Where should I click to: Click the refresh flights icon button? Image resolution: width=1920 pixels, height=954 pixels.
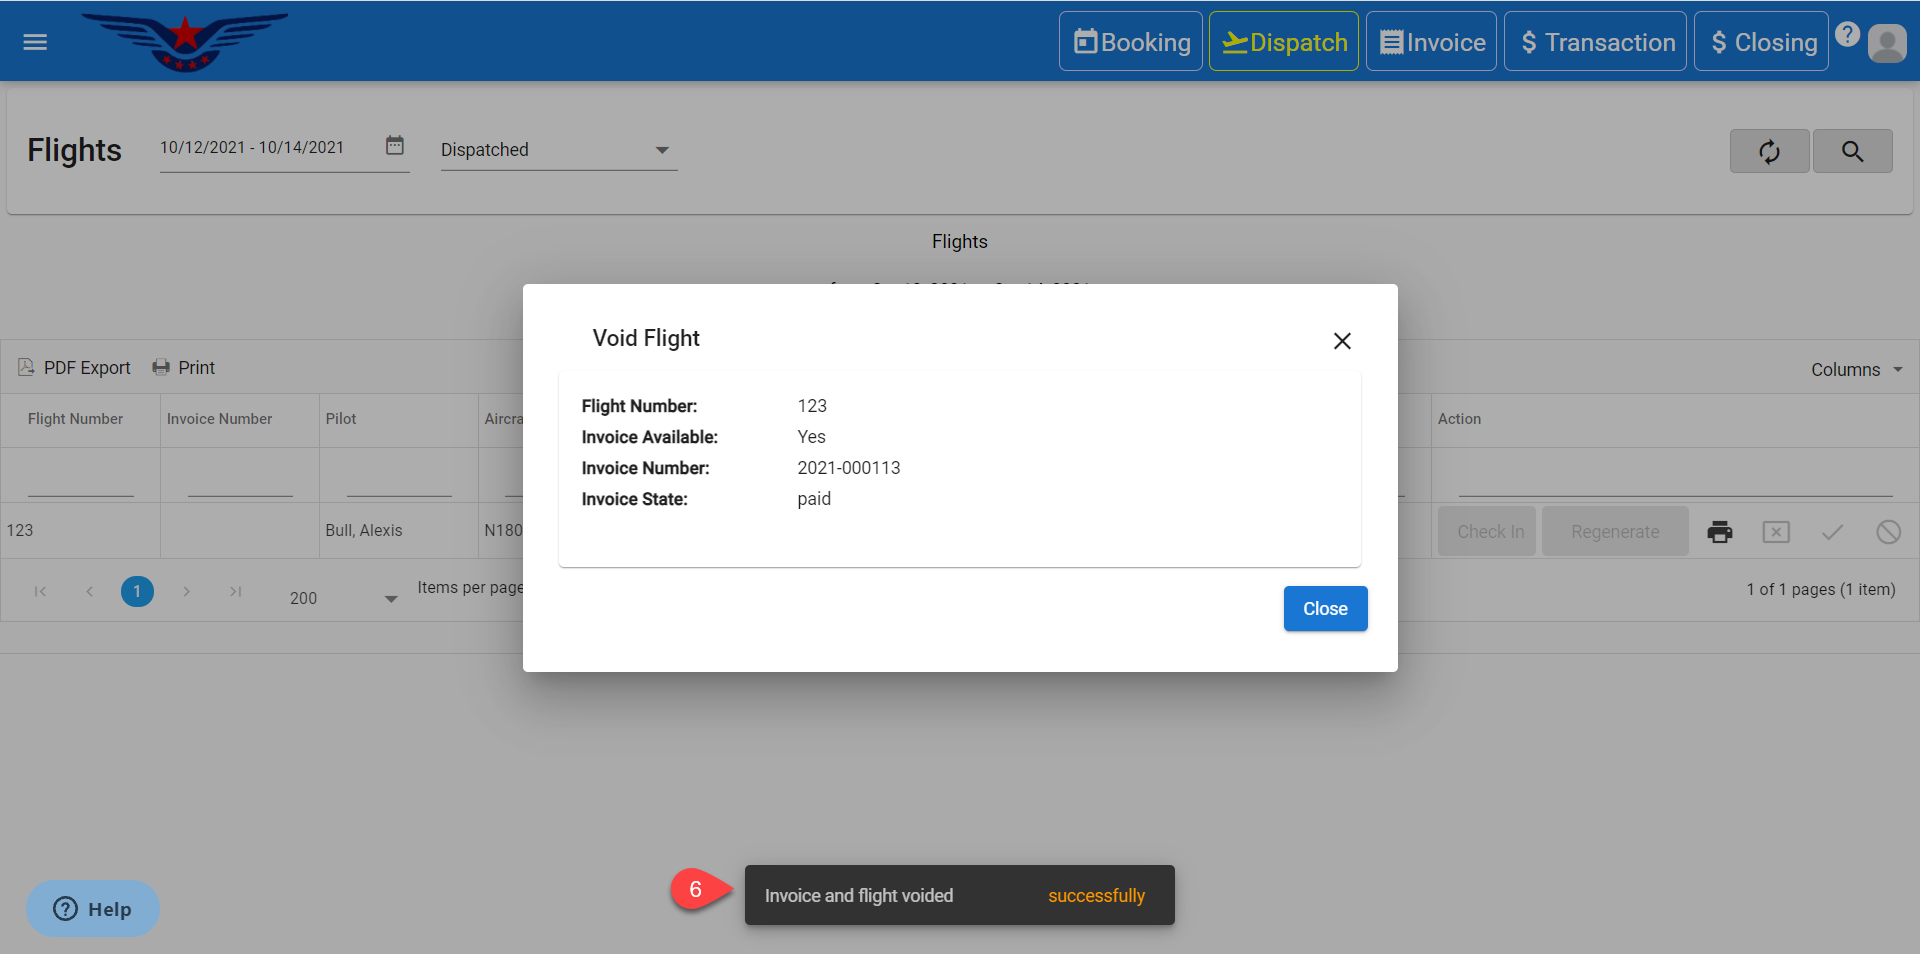coord(1769,151)
